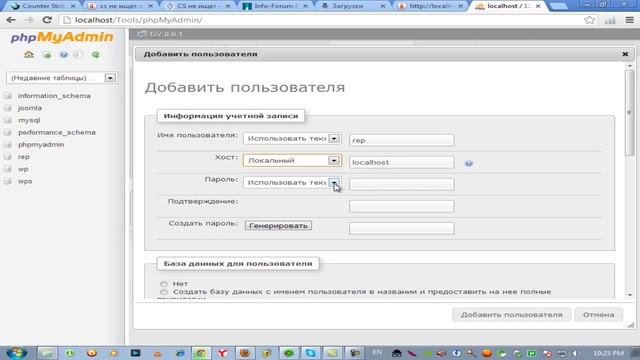
Task: Click the dialog resize grip corner
Action: point(631,325)
